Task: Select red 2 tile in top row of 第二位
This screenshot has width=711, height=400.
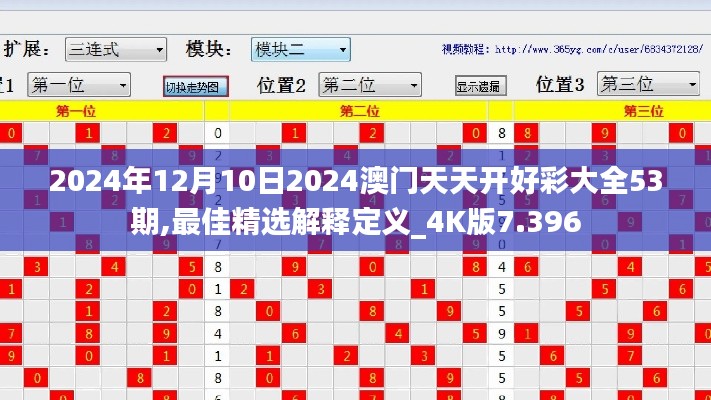Action: tap(372, 133)
